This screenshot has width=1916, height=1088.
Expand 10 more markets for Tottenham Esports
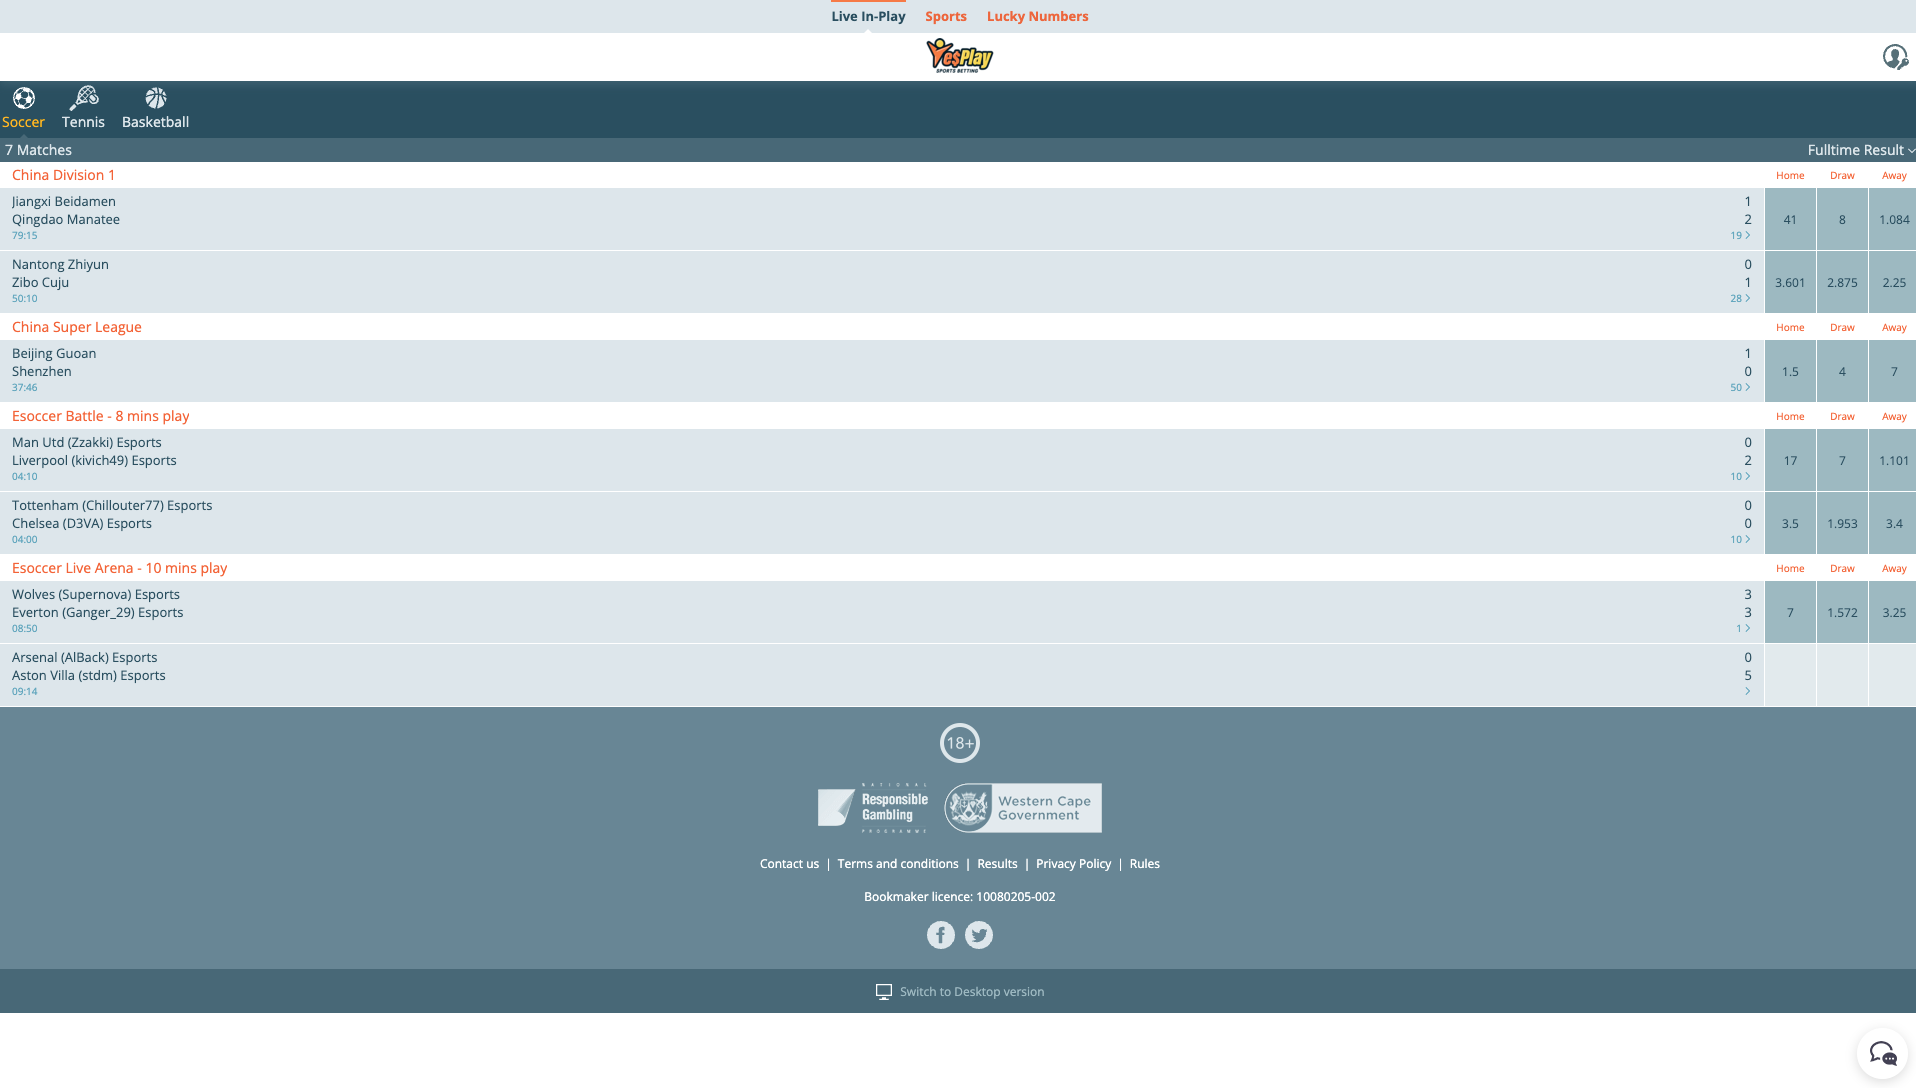click(x=1741, y=540)
